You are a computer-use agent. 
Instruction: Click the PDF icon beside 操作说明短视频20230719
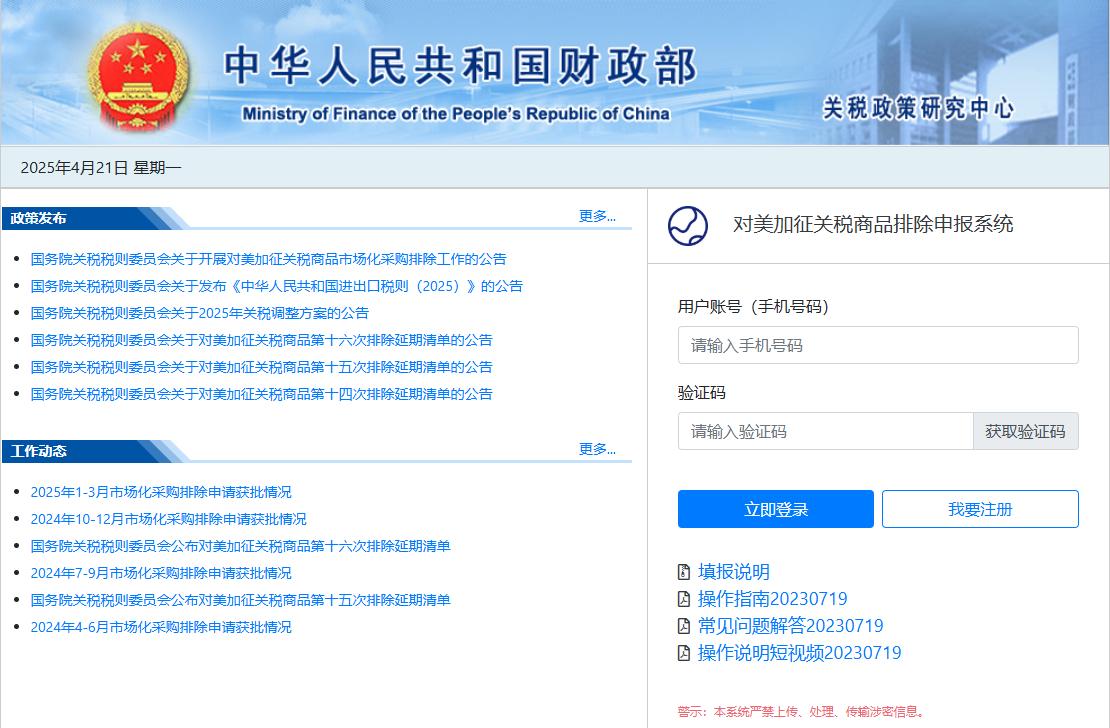pyautogui.click(x=684, y=653)
